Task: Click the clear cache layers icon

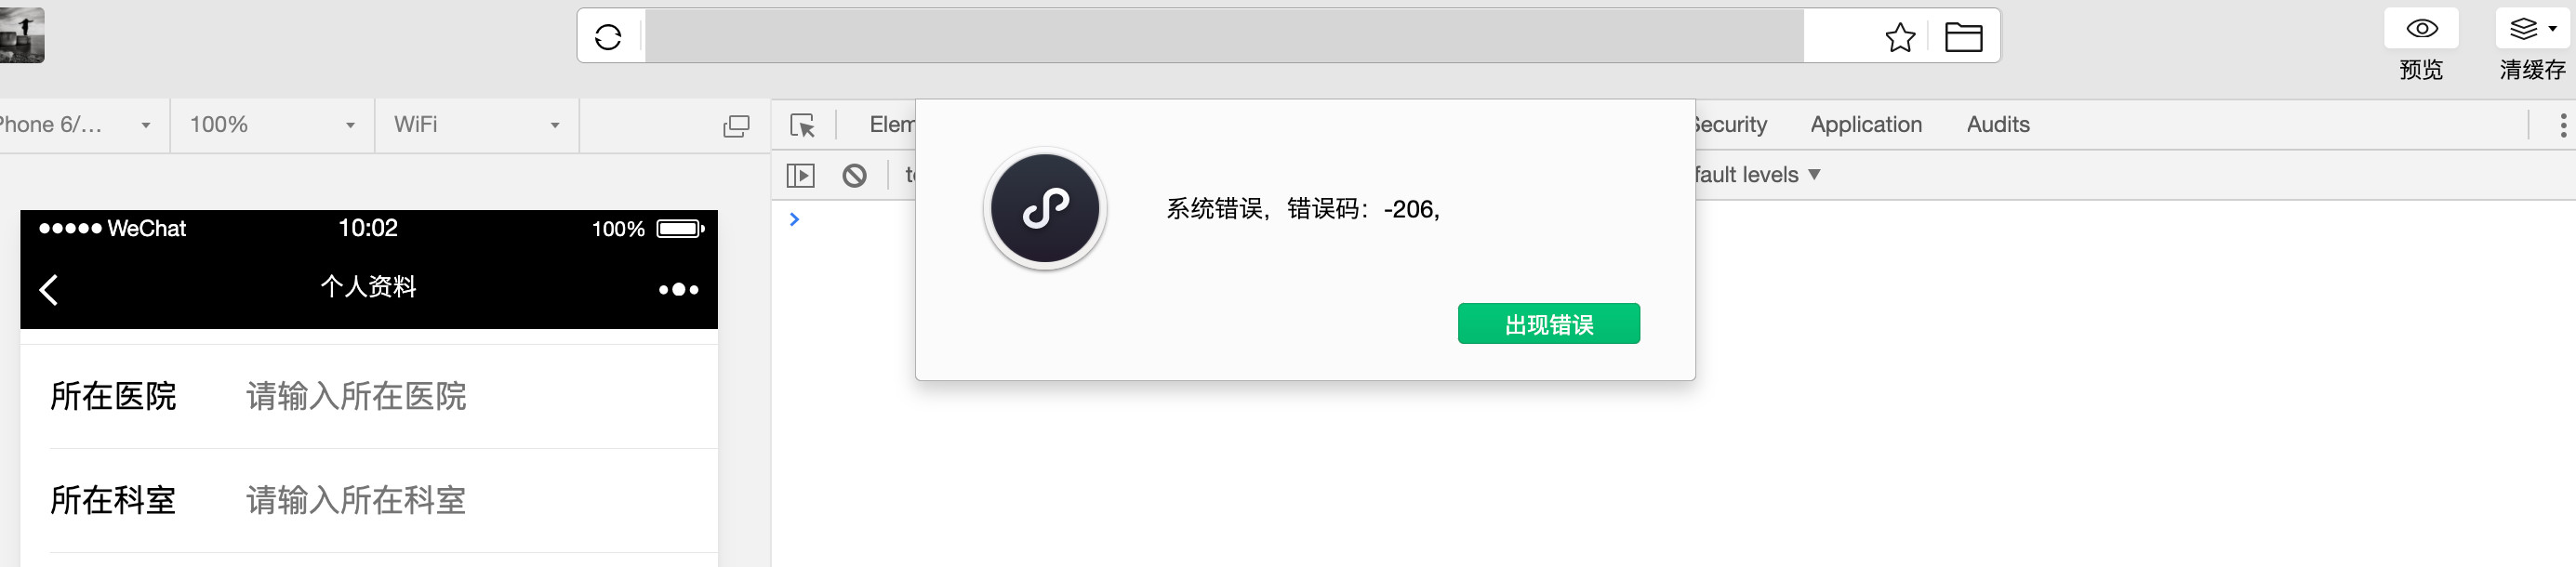Action: pyautogui.click(x=2532, y=28)
